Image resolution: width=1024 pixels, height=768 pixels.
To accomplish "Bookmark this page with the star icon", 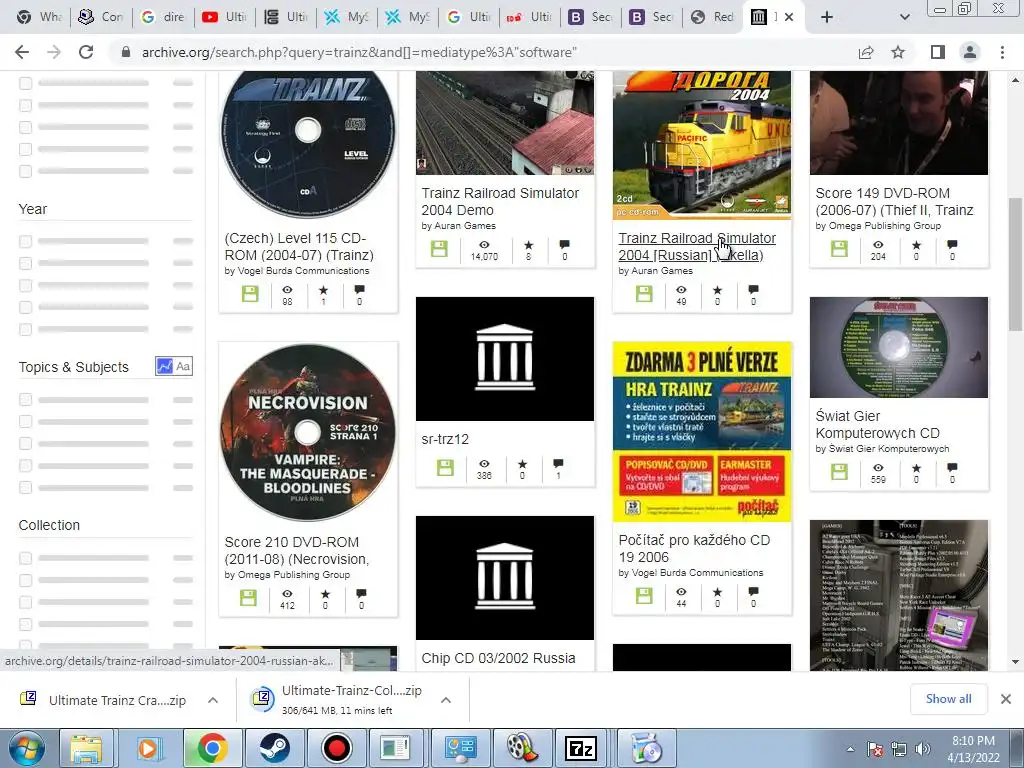I will pos(898,52).
